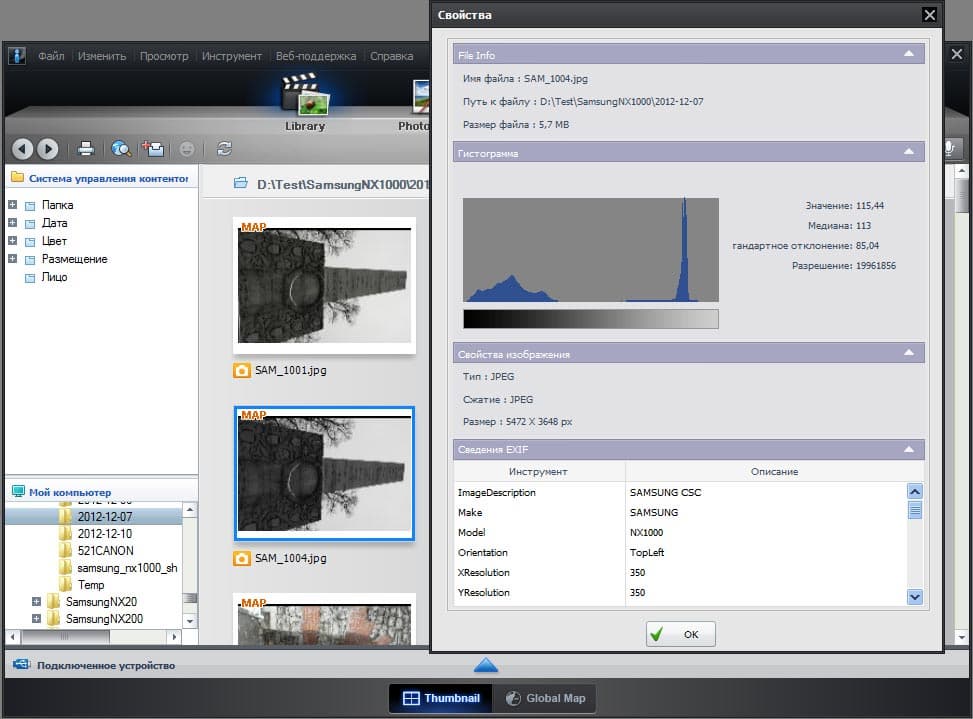
Task: Collapse the Гистограмма section
Action: click(x=908, y=152)
